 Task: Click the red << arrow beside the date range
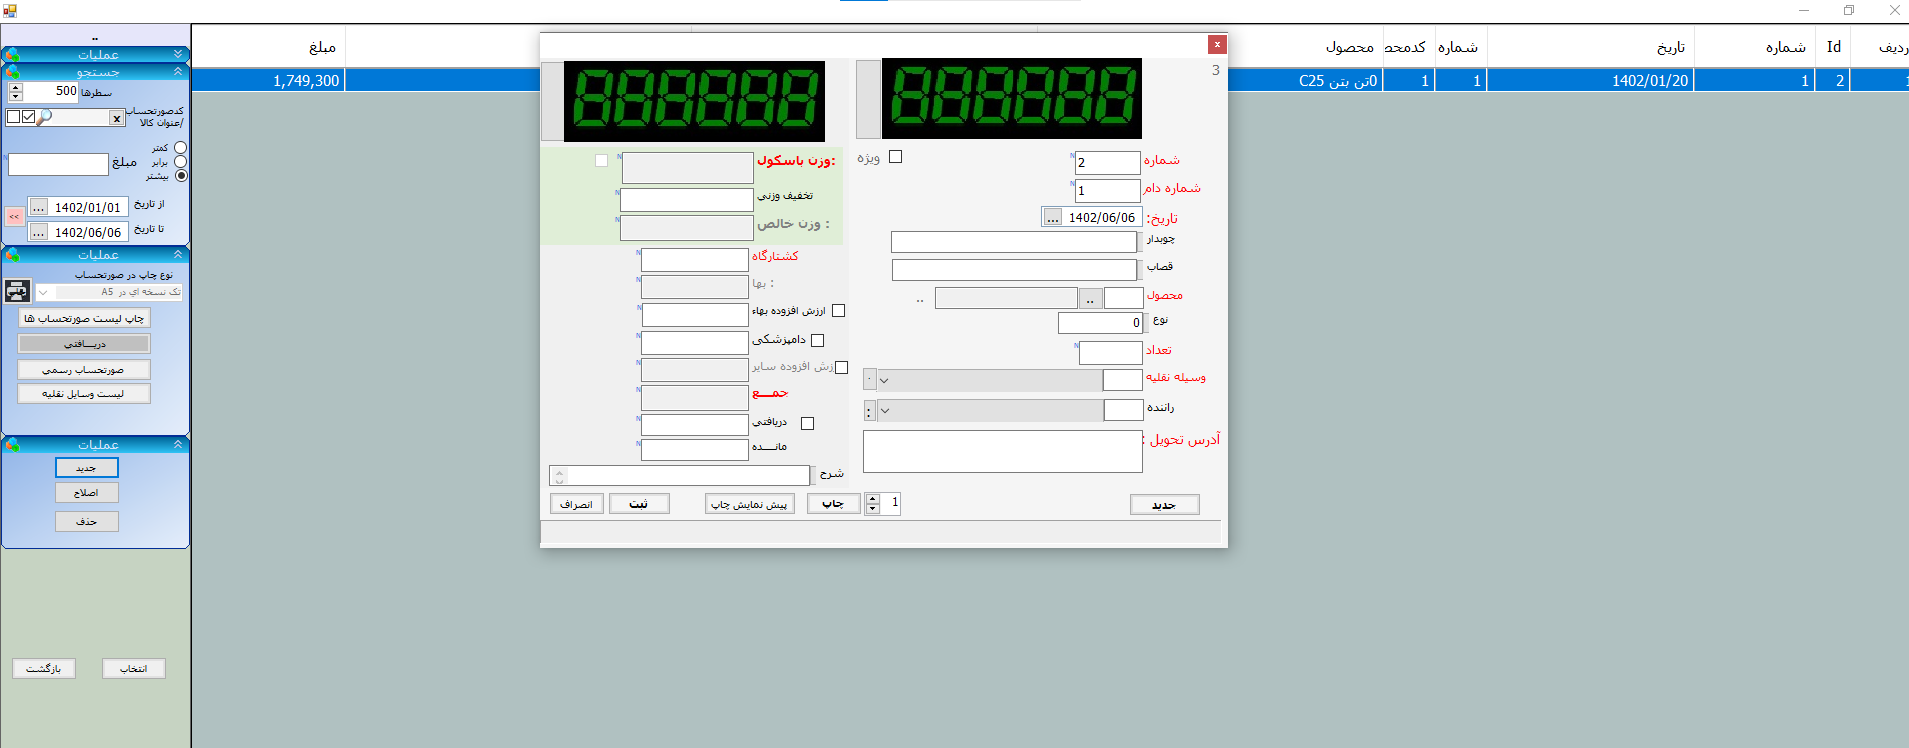pos(14,216)
